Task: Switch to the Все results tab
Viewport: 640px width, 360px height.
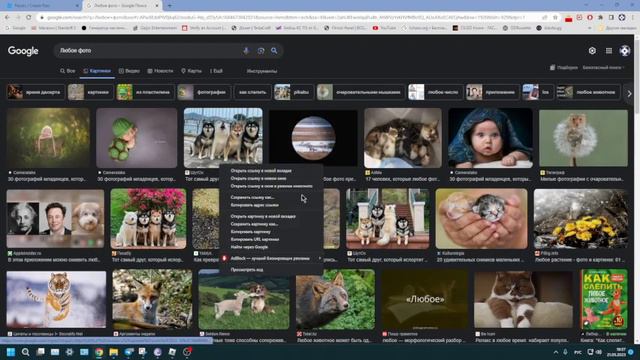Action: (68, 71)
